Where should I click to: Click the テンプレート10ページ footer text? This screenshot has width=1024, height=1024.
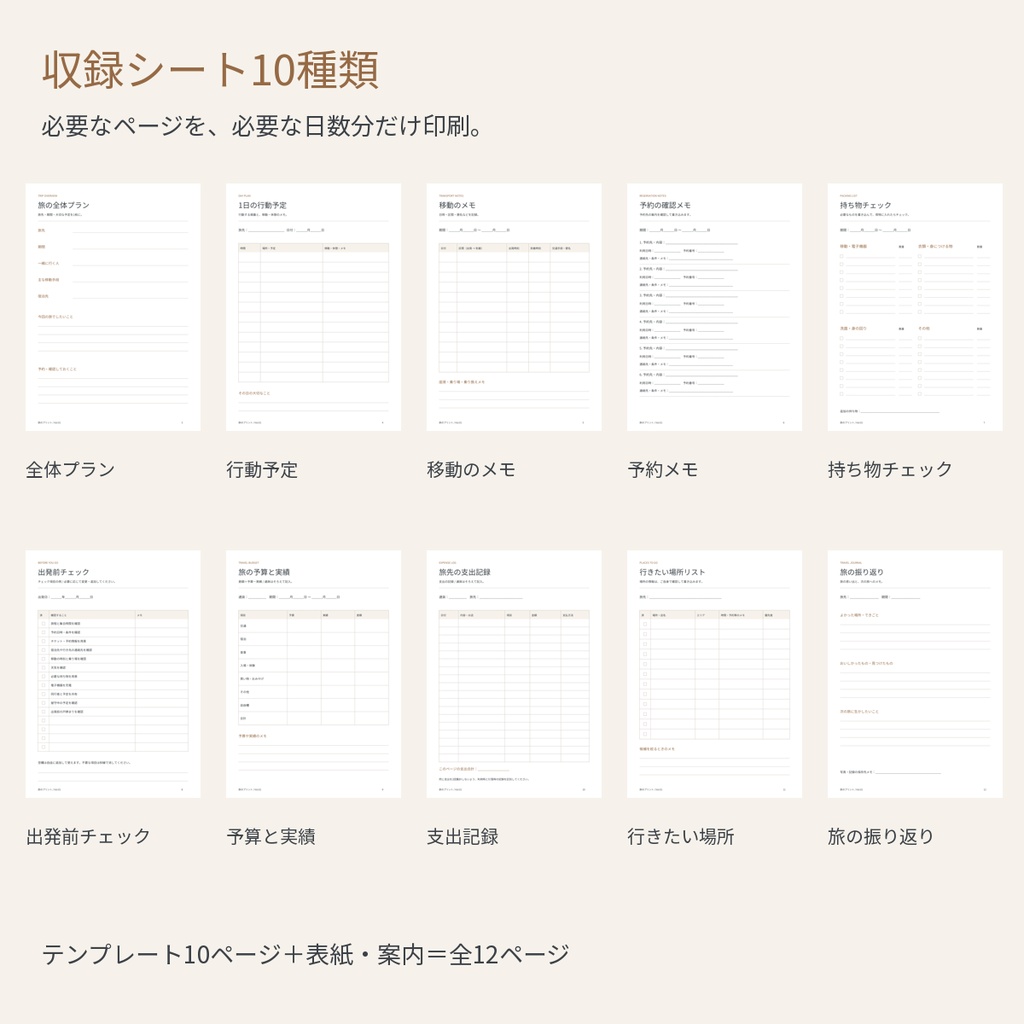point(306,955)
